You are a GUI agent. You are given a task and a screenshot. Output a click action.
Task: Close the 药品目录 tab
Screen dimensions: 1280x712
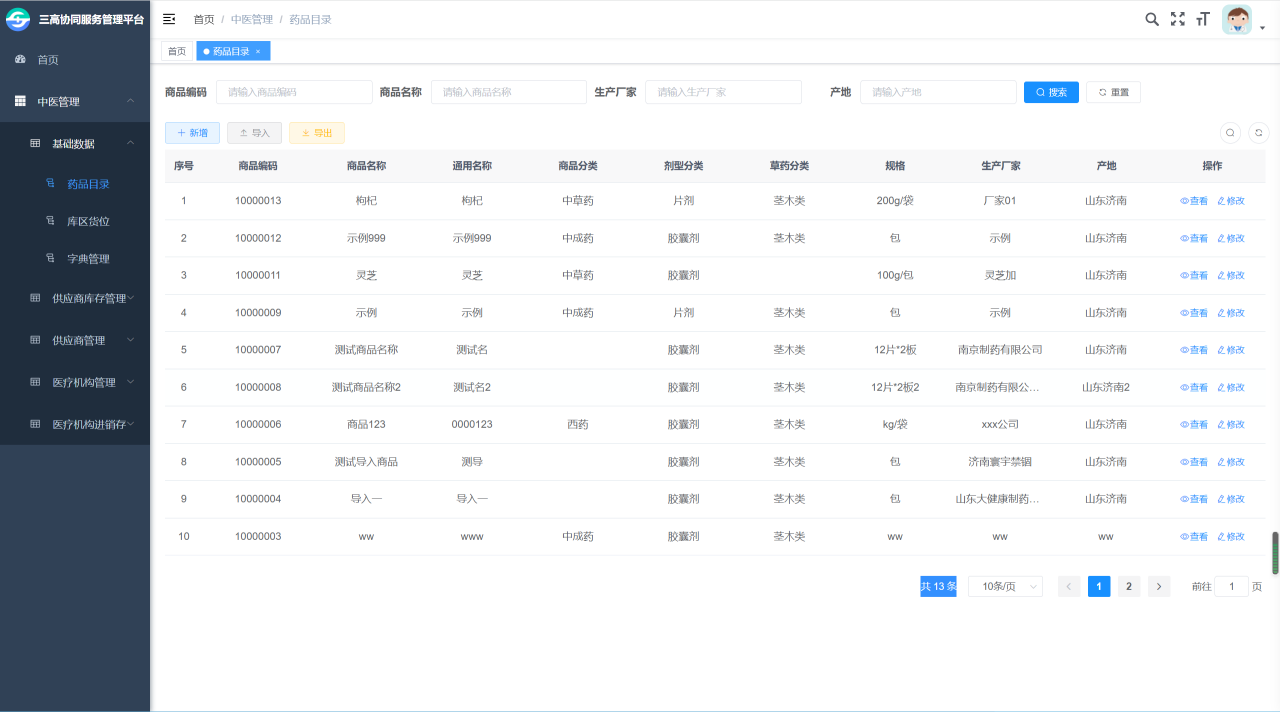tap(258, 51)
